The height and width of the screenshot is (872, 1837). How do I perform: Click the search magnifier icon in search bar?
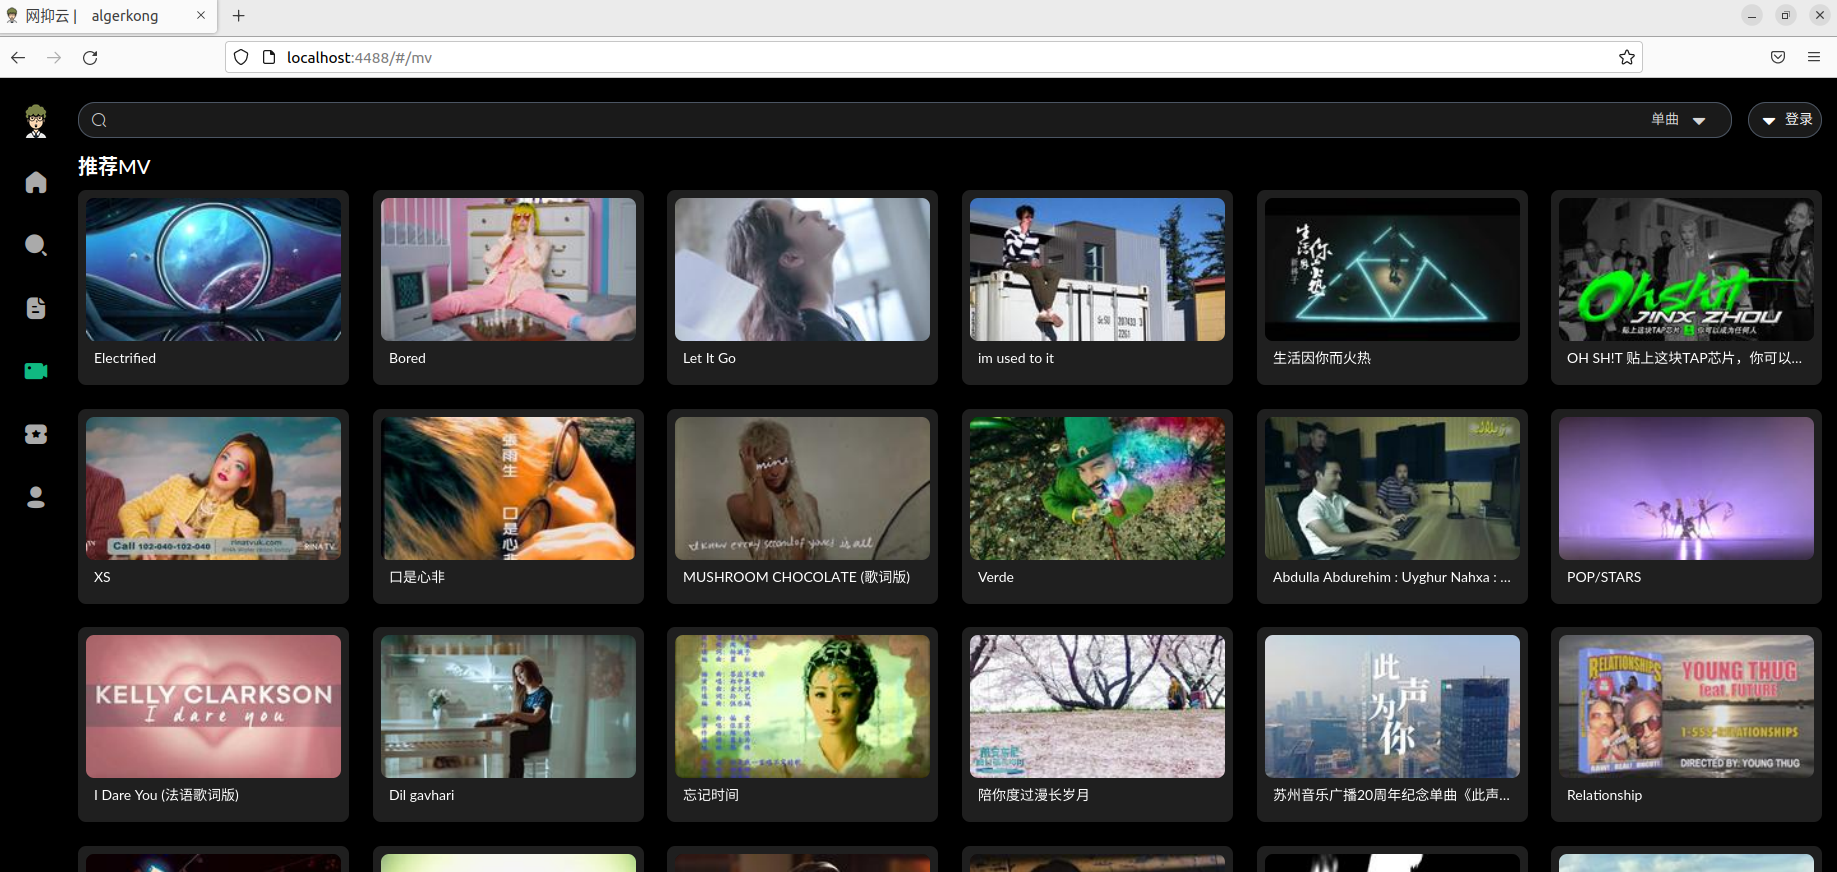point(99,120)
